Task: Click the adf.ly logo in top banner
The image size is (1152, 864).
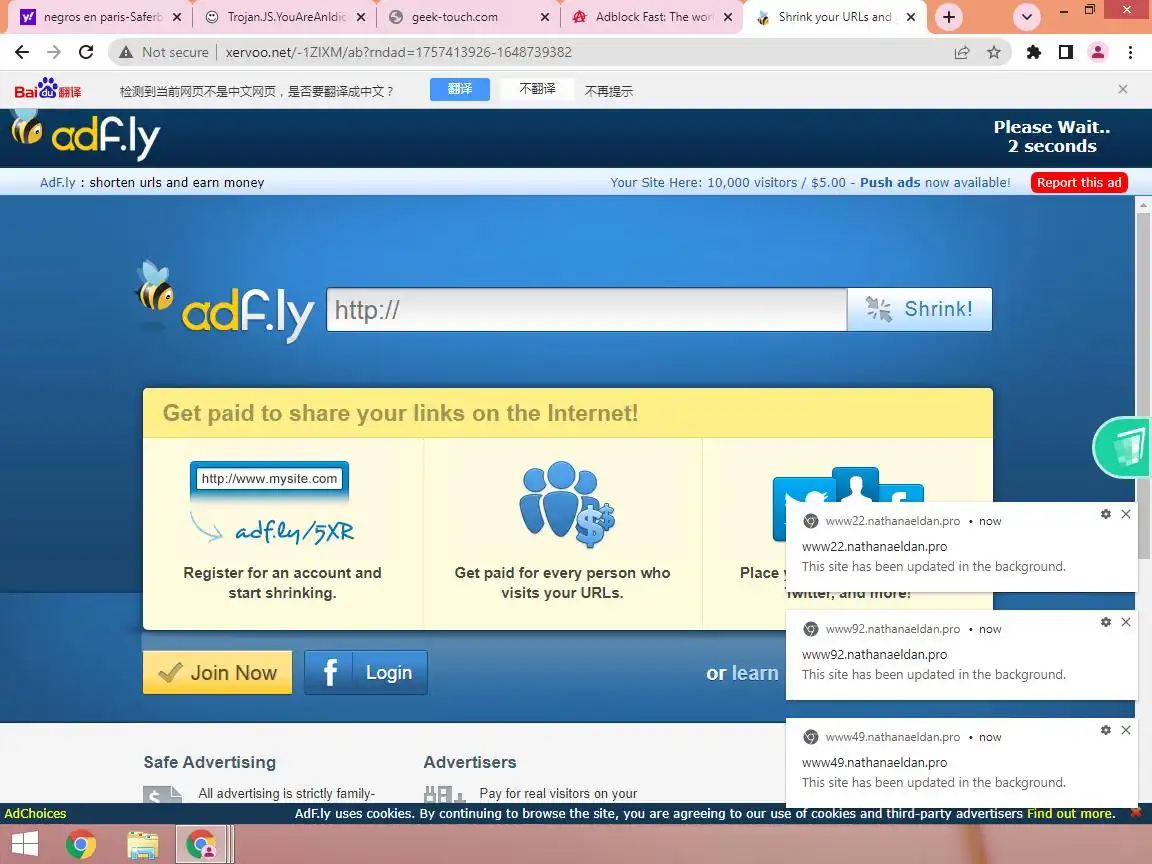Action: click(86, 134)
